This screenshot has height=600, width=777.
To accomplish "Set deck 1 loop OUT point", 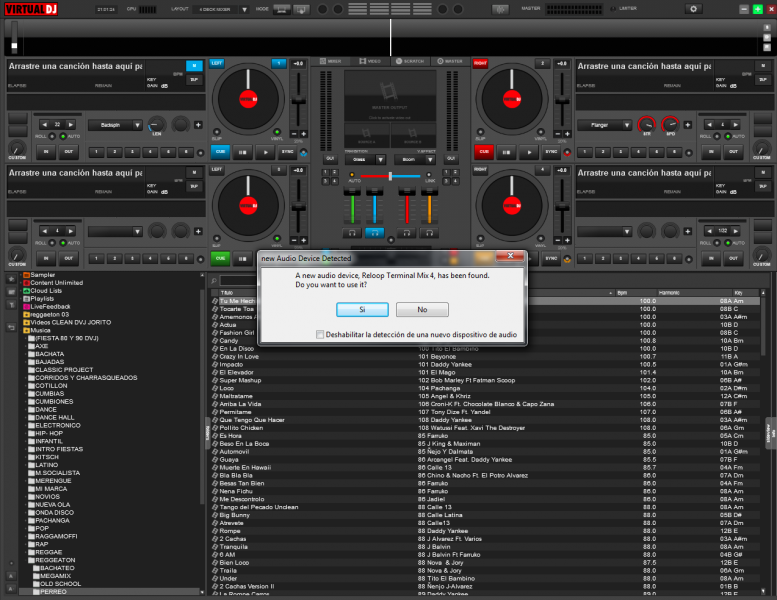I will [68, 152].
